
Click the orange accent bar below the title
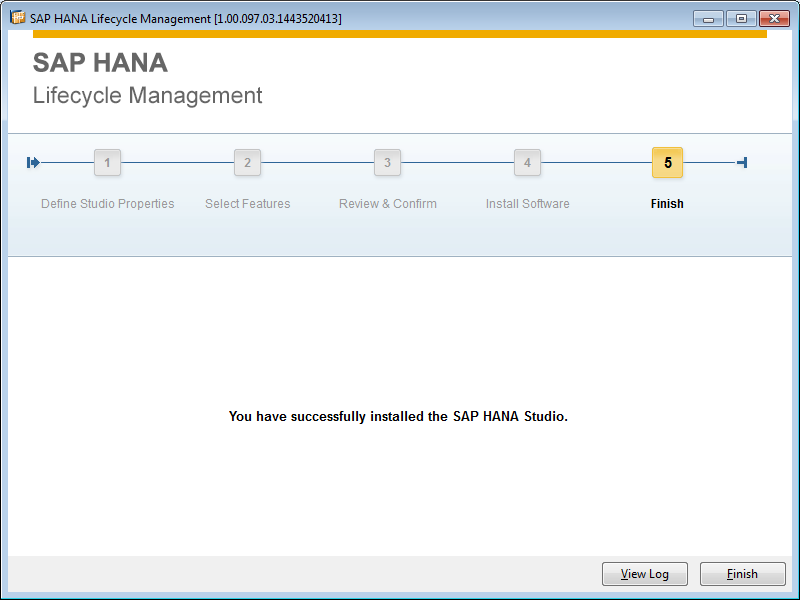point(400,32)
